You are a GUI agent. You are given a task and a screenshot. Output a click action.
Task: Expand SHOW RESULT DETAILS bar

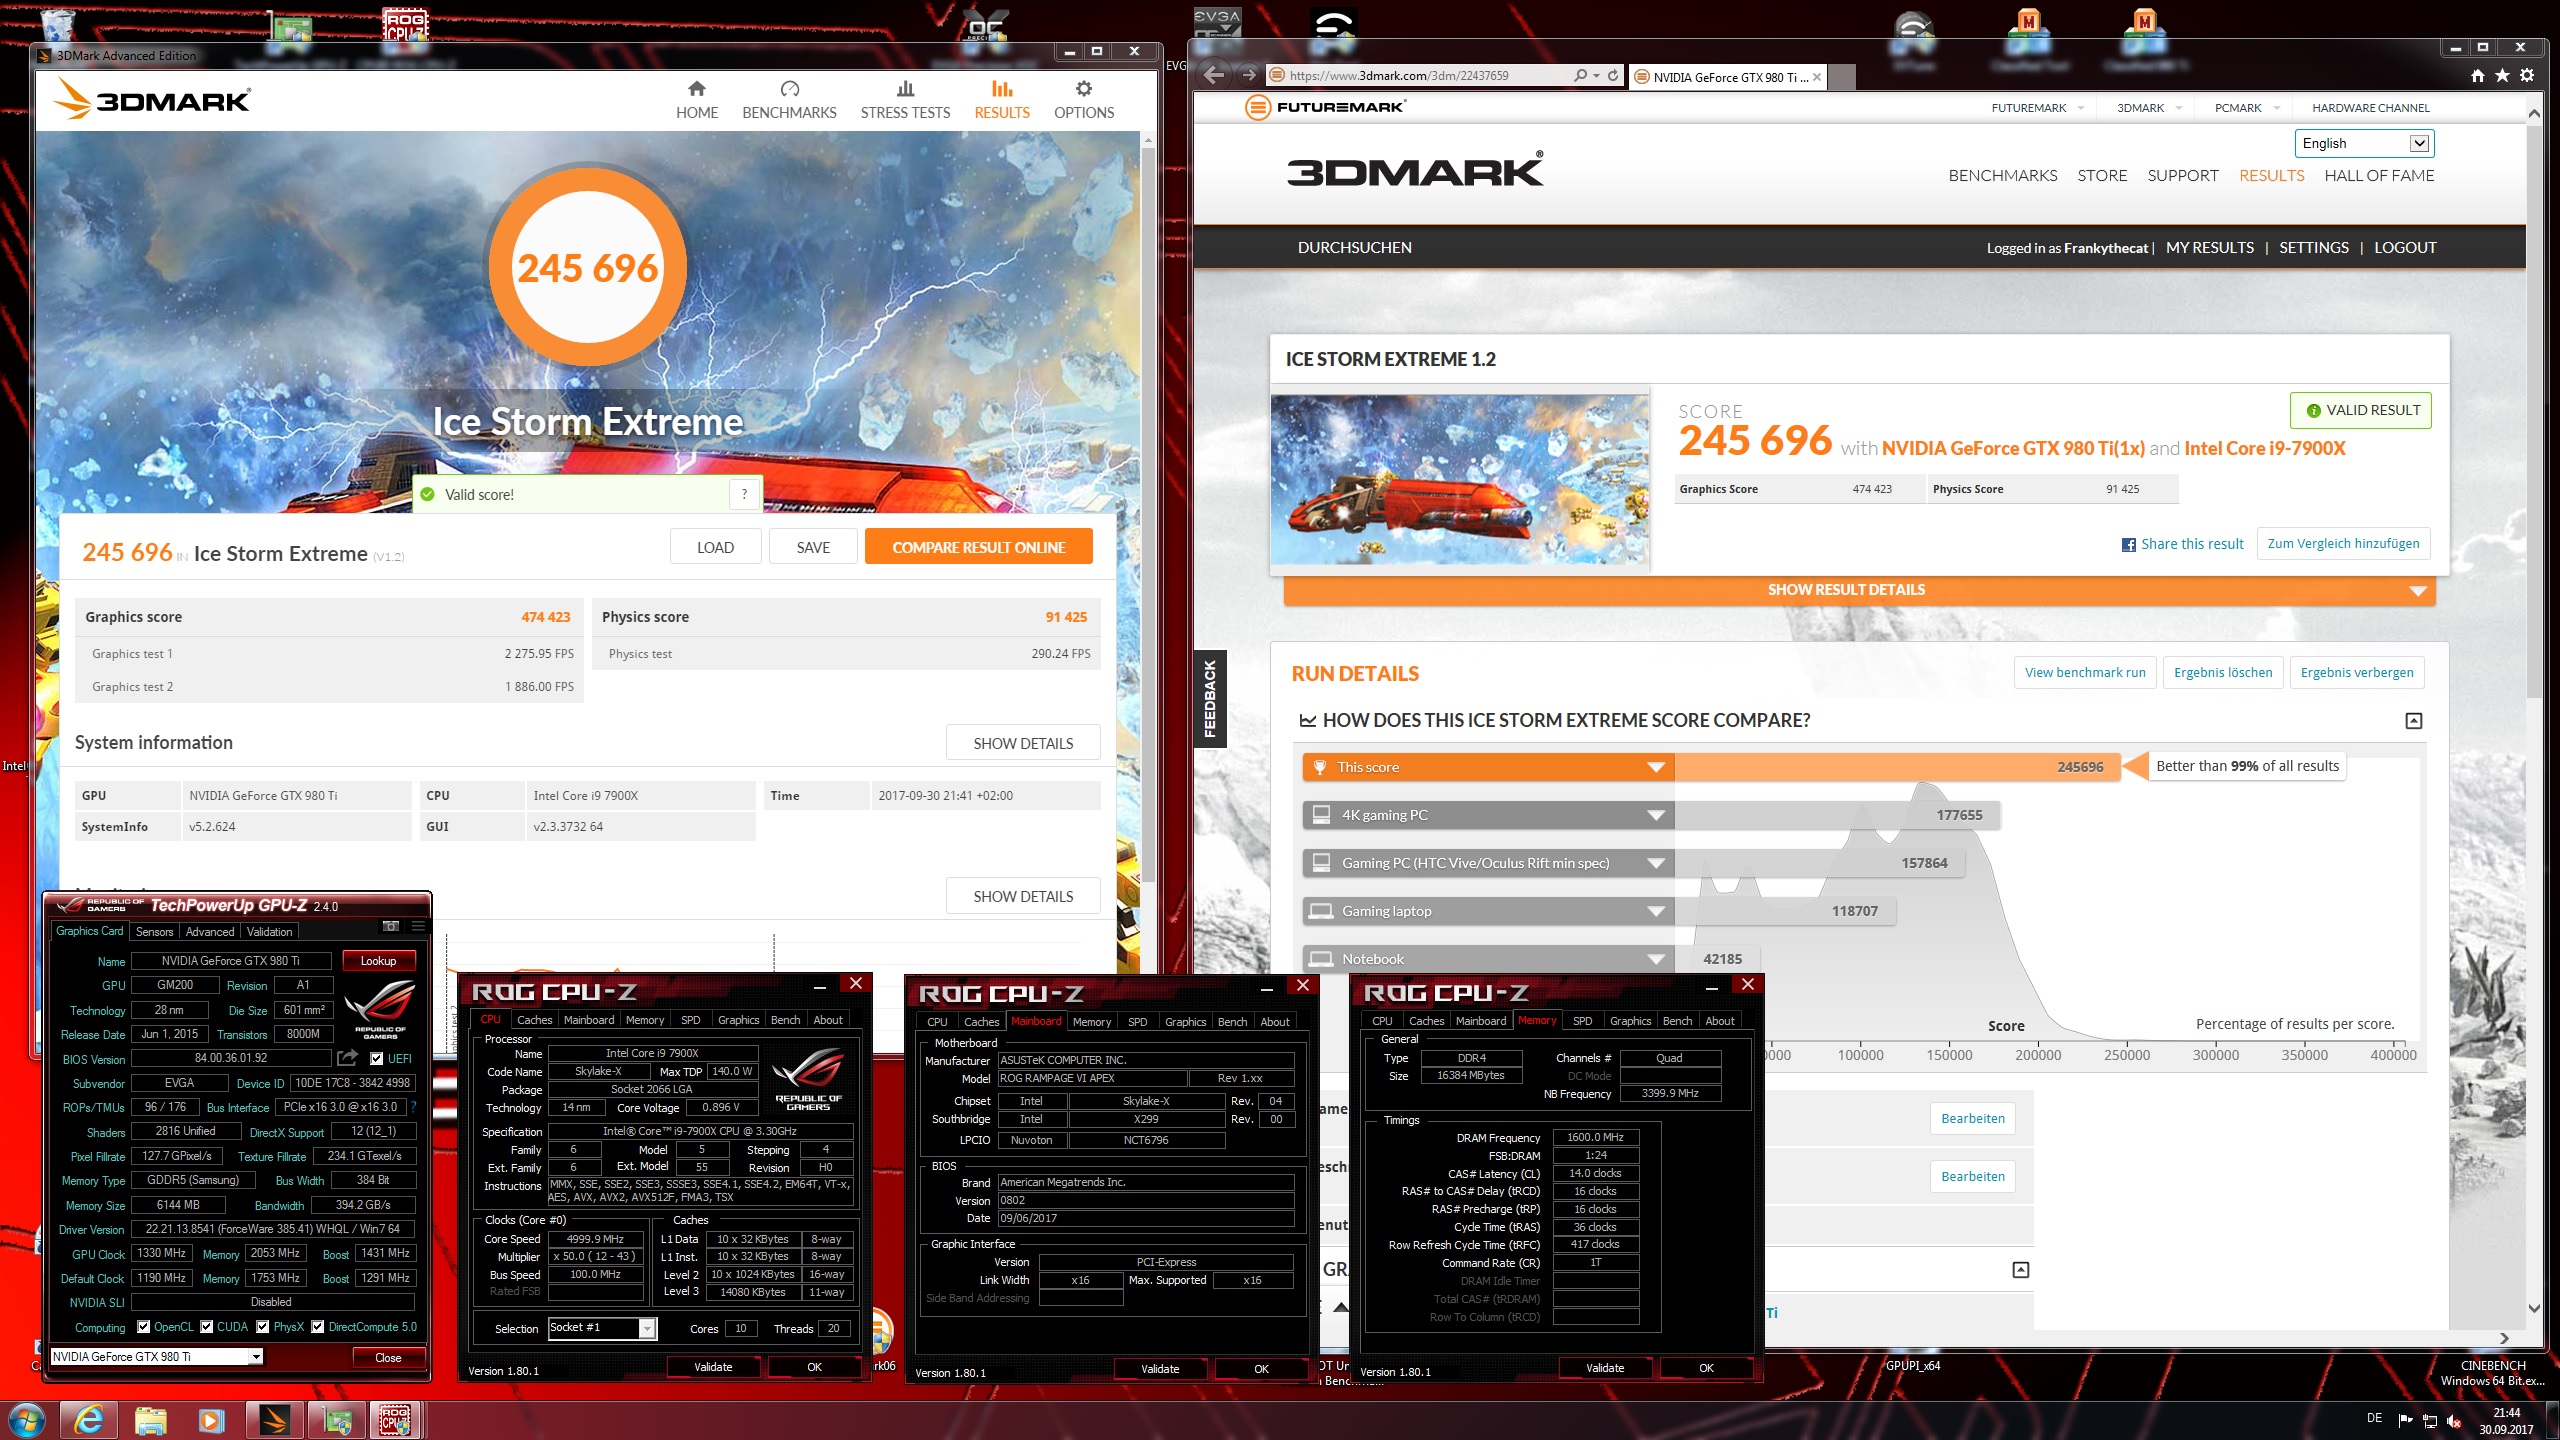click(1859, 590)
